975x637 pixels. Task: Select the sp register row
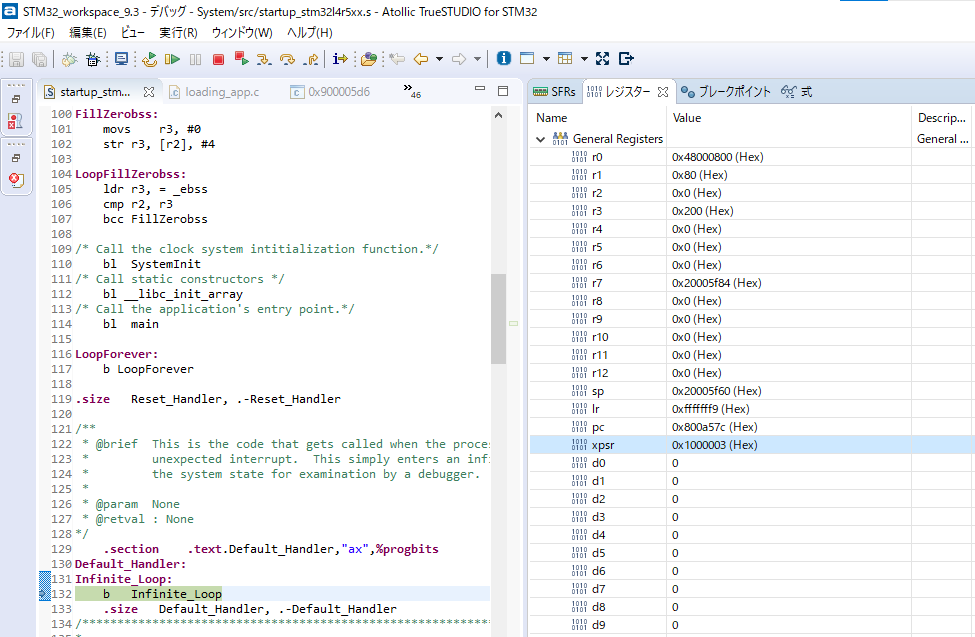point(752,391)
